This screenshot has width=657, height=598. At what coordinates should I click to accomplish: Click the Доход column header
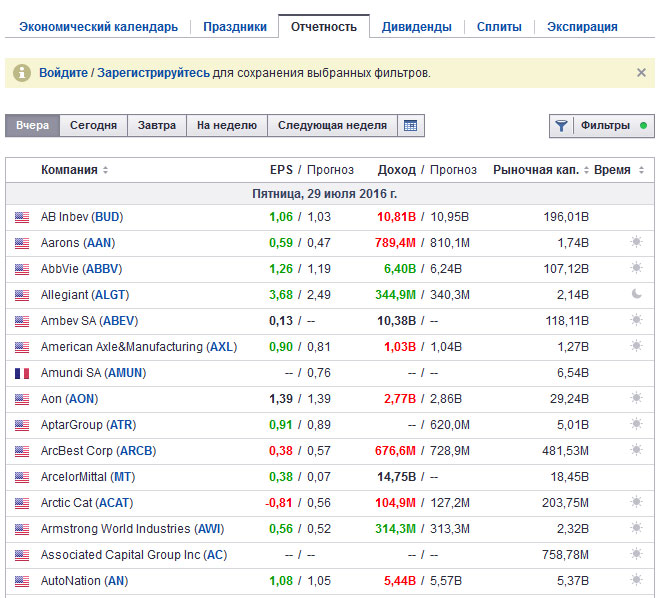coord(396,170)
